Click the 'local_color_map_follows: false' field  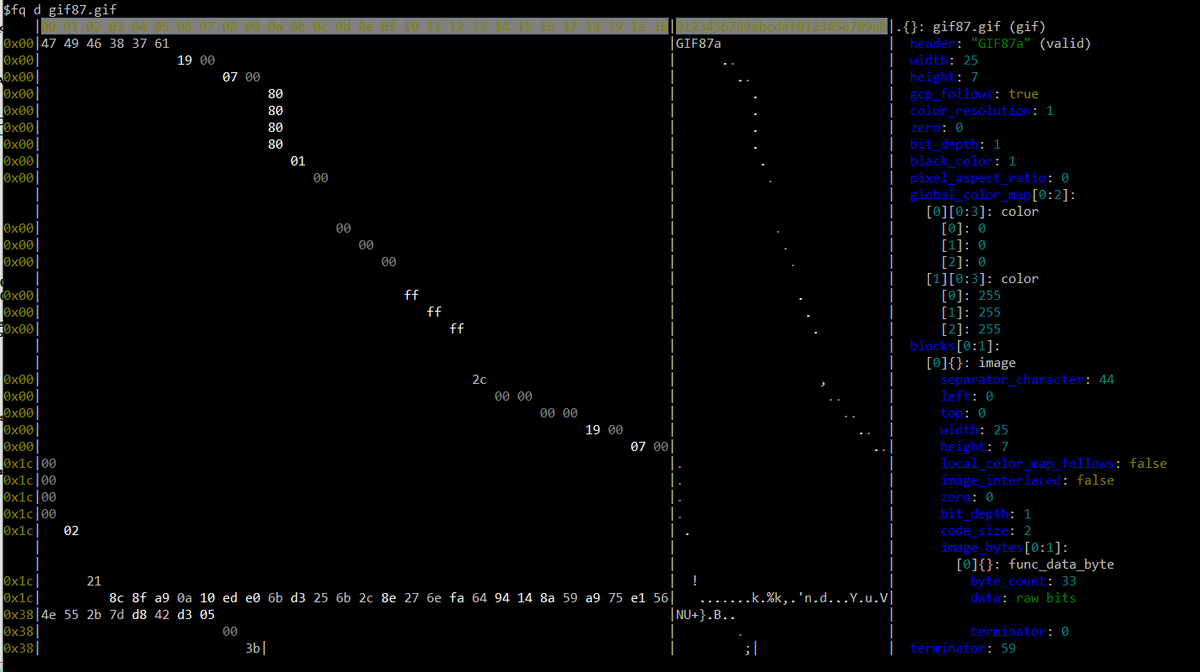[x=1053, y=464]
